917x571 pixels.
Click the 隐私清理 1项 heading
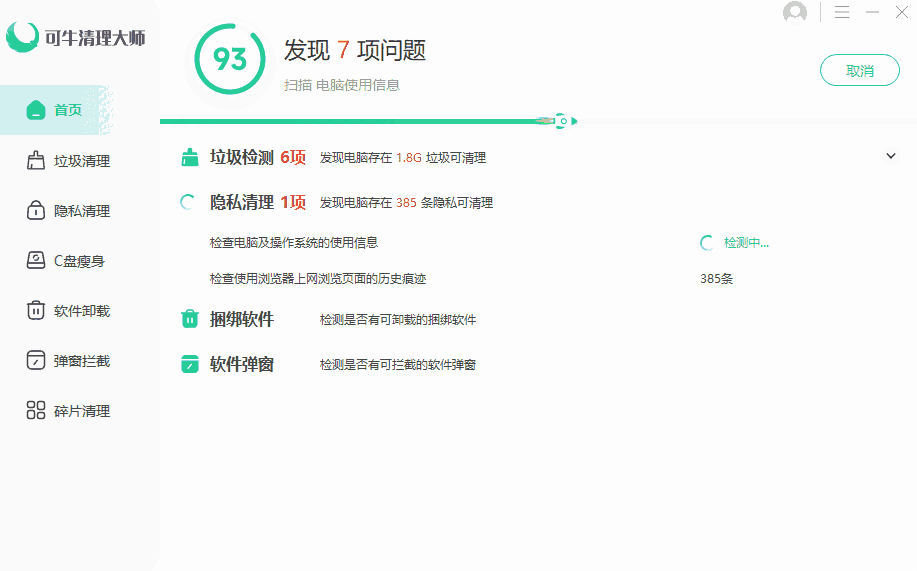coord(258,202)
